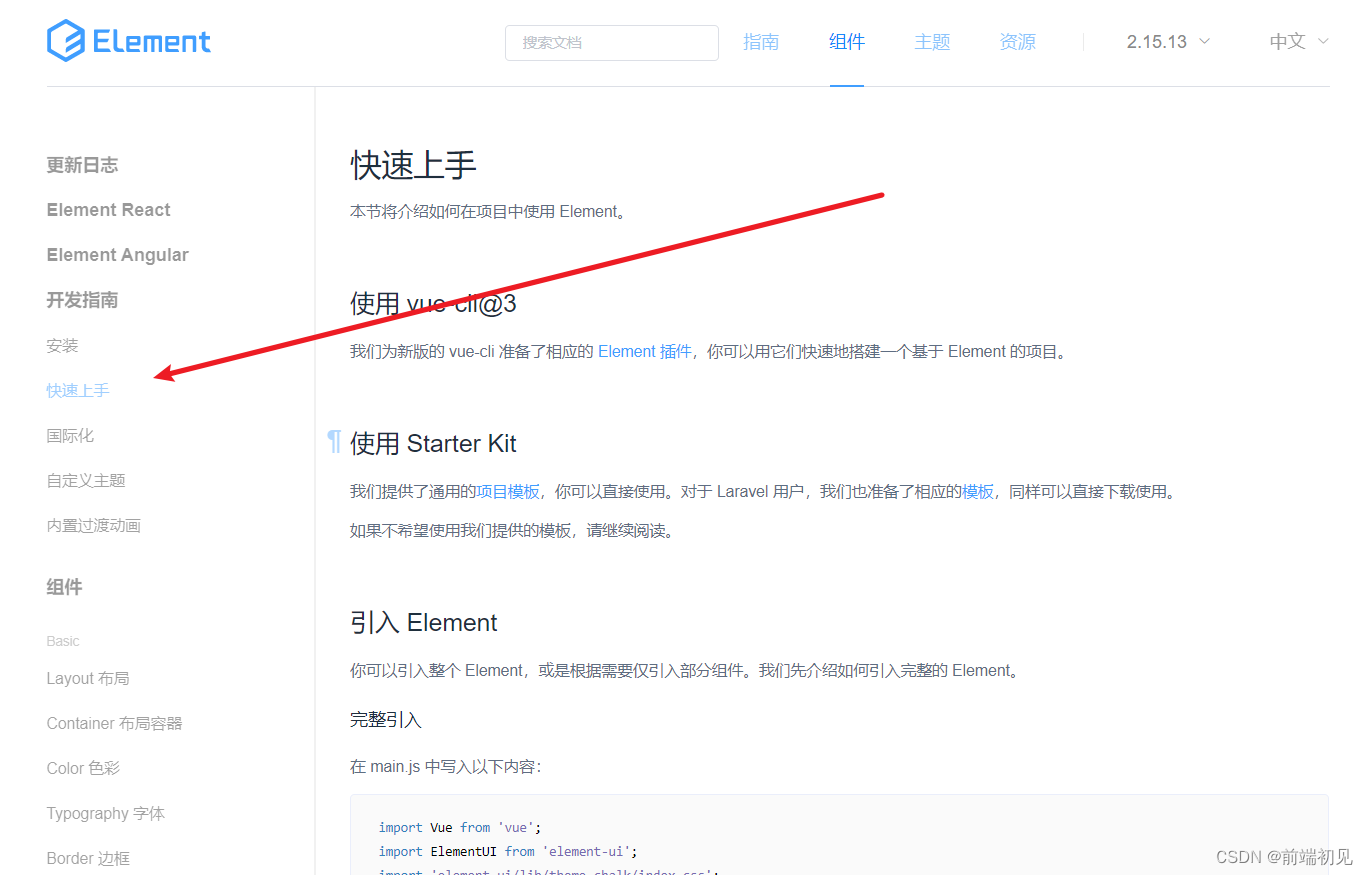This screenshot has width=1368, height=875.
Task: Click the 使用 Starter Kit heading
Action: coord(433,443)
